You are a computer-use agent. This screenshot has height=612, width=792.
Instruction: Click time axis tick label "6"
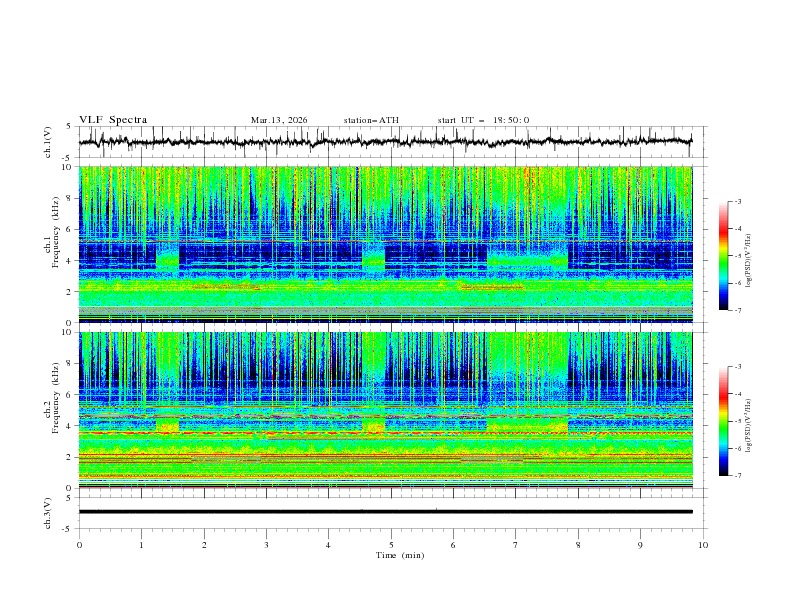pyautogui.click(x=453, y=545)
